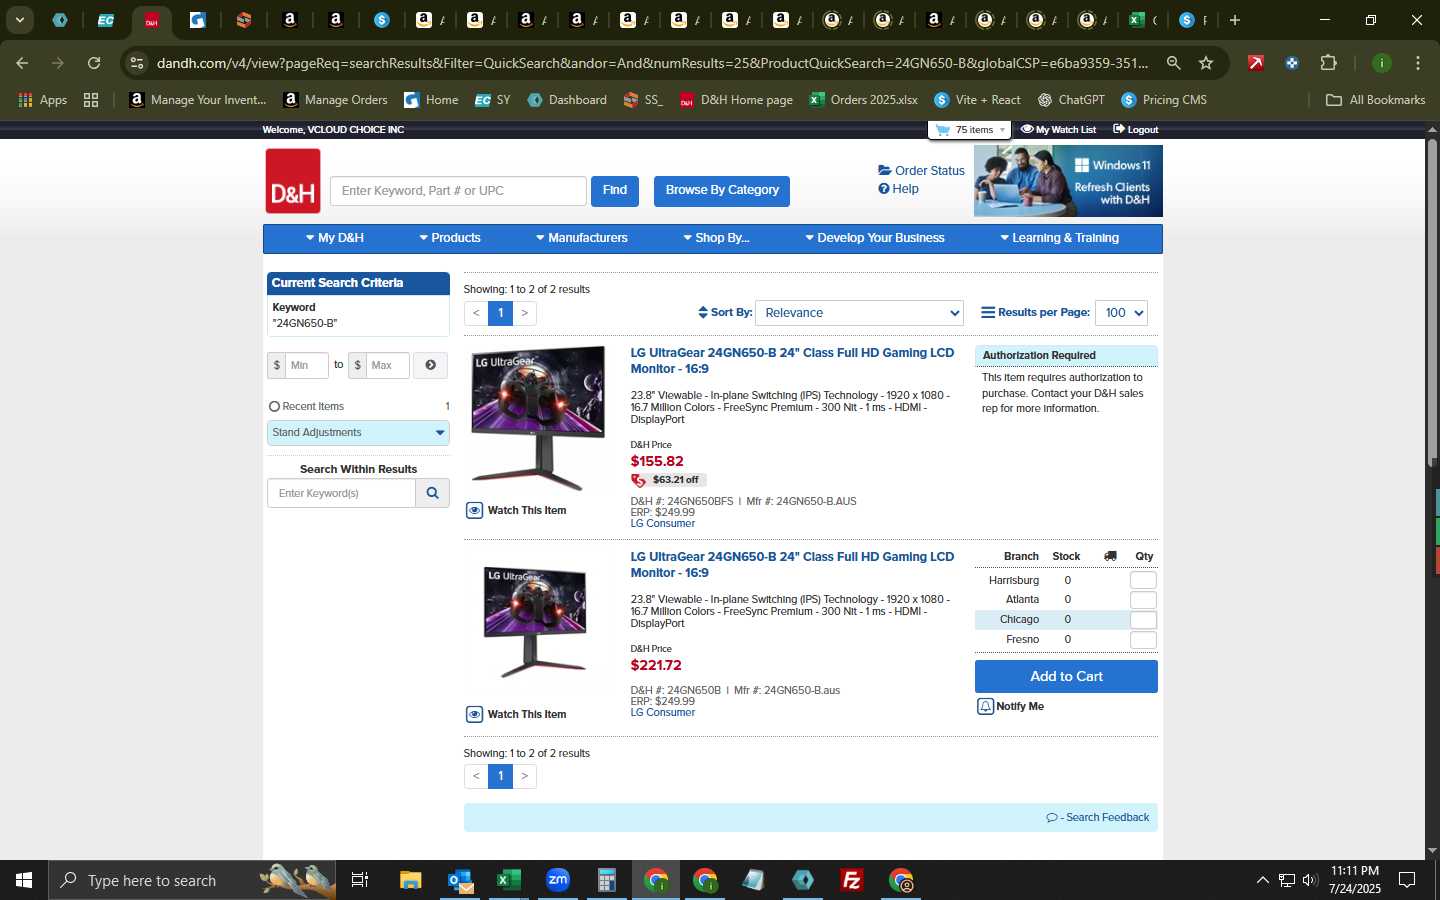
Task: Bookmark this page with star icon
Action: (x=1206, y=63)
